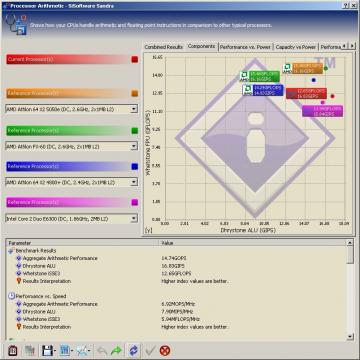The image size is (360, 360).
Task: Click the magenta chart label for Core 2 Duo
Action: click(x=323, y=111)
